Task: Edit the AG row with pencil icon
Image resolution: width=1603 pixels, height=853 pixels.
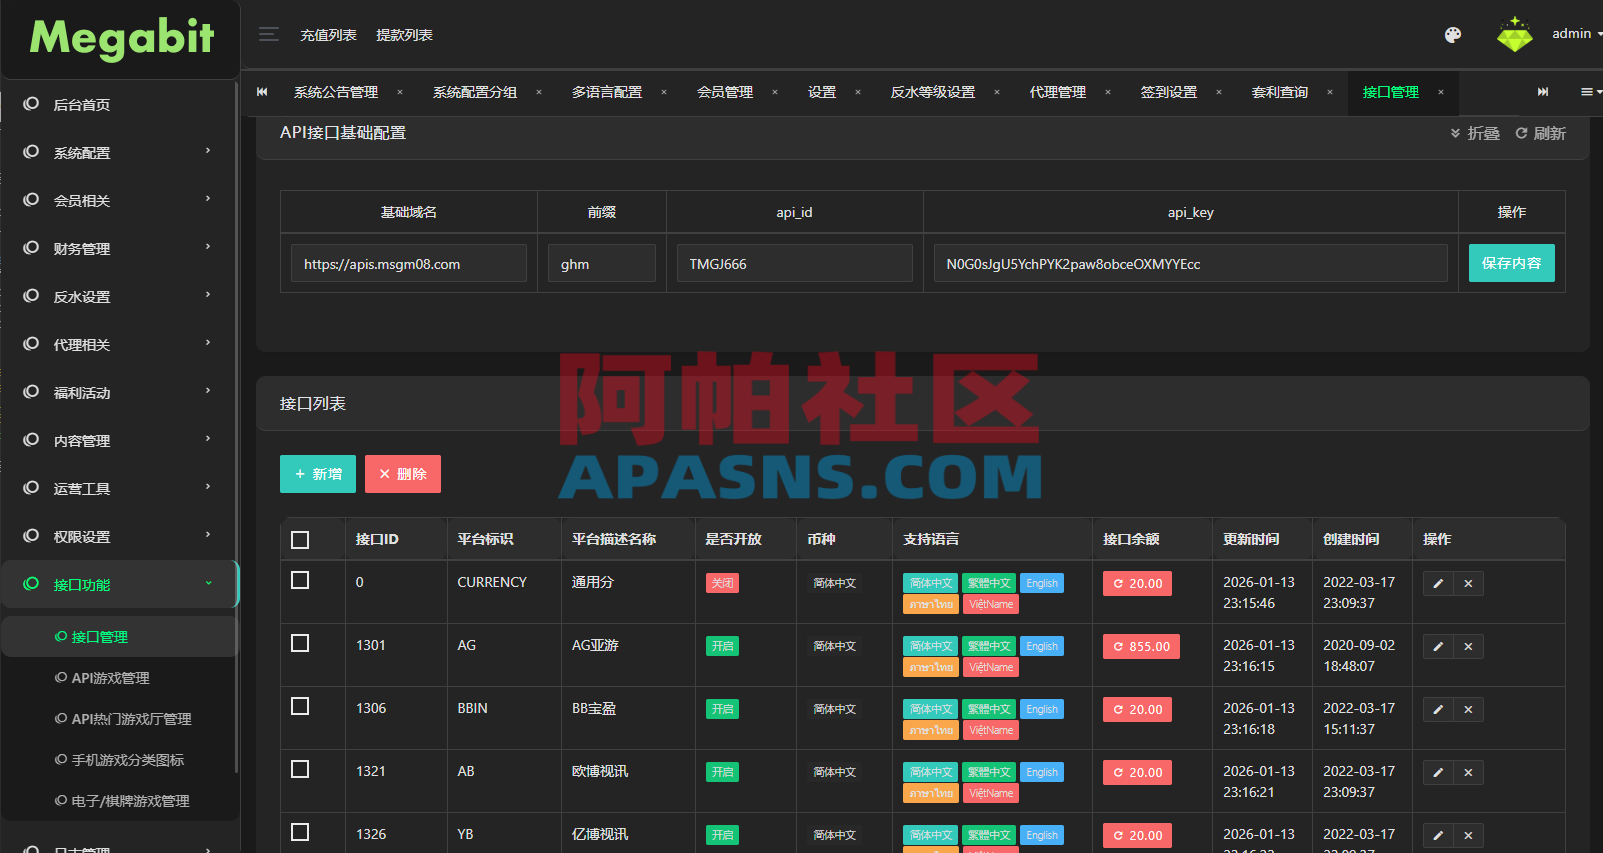Action: (x=1438, y=647)
